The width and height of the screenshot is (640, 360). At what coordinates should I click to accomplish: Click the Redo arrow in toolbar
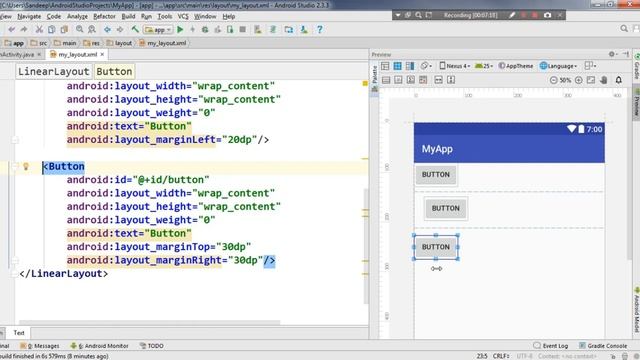click(x=24, y=29)
